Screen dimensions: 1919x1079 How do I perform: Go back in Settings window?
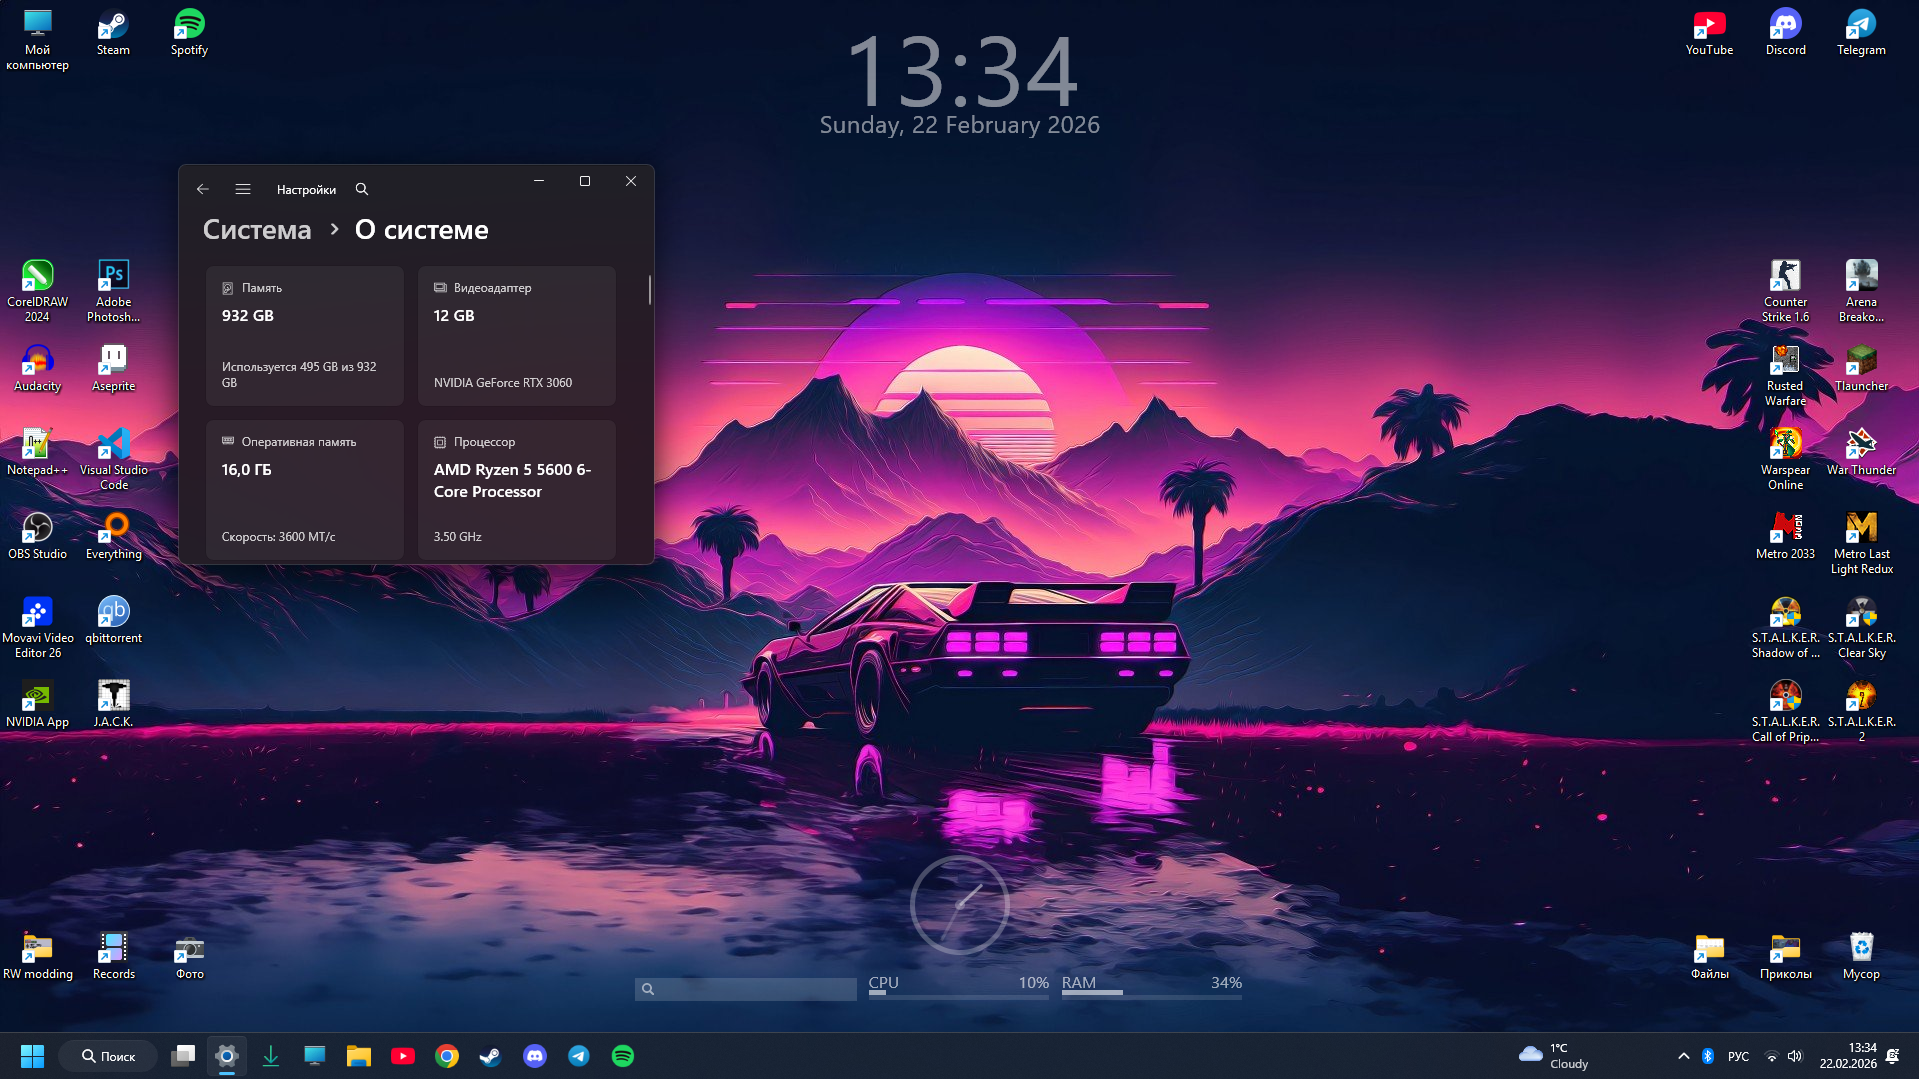(203, 189)
